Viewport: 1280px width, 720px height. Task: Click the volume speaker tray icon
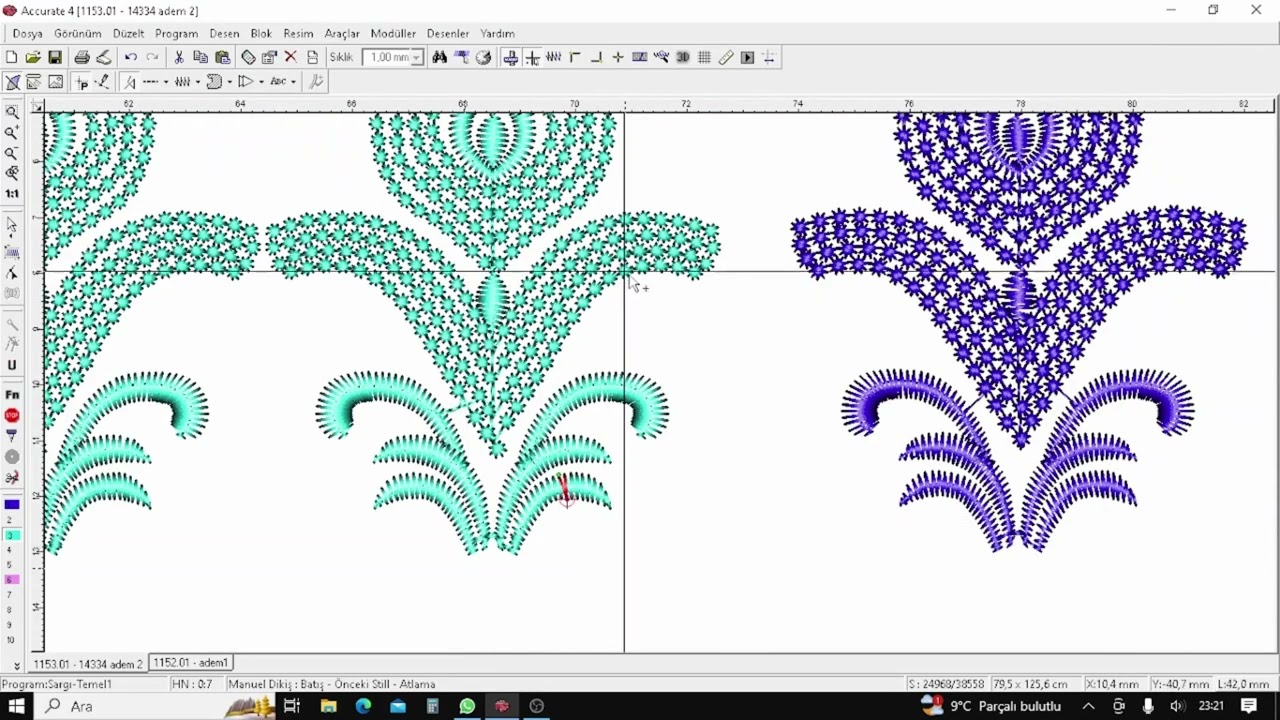tap(1178, 706)
